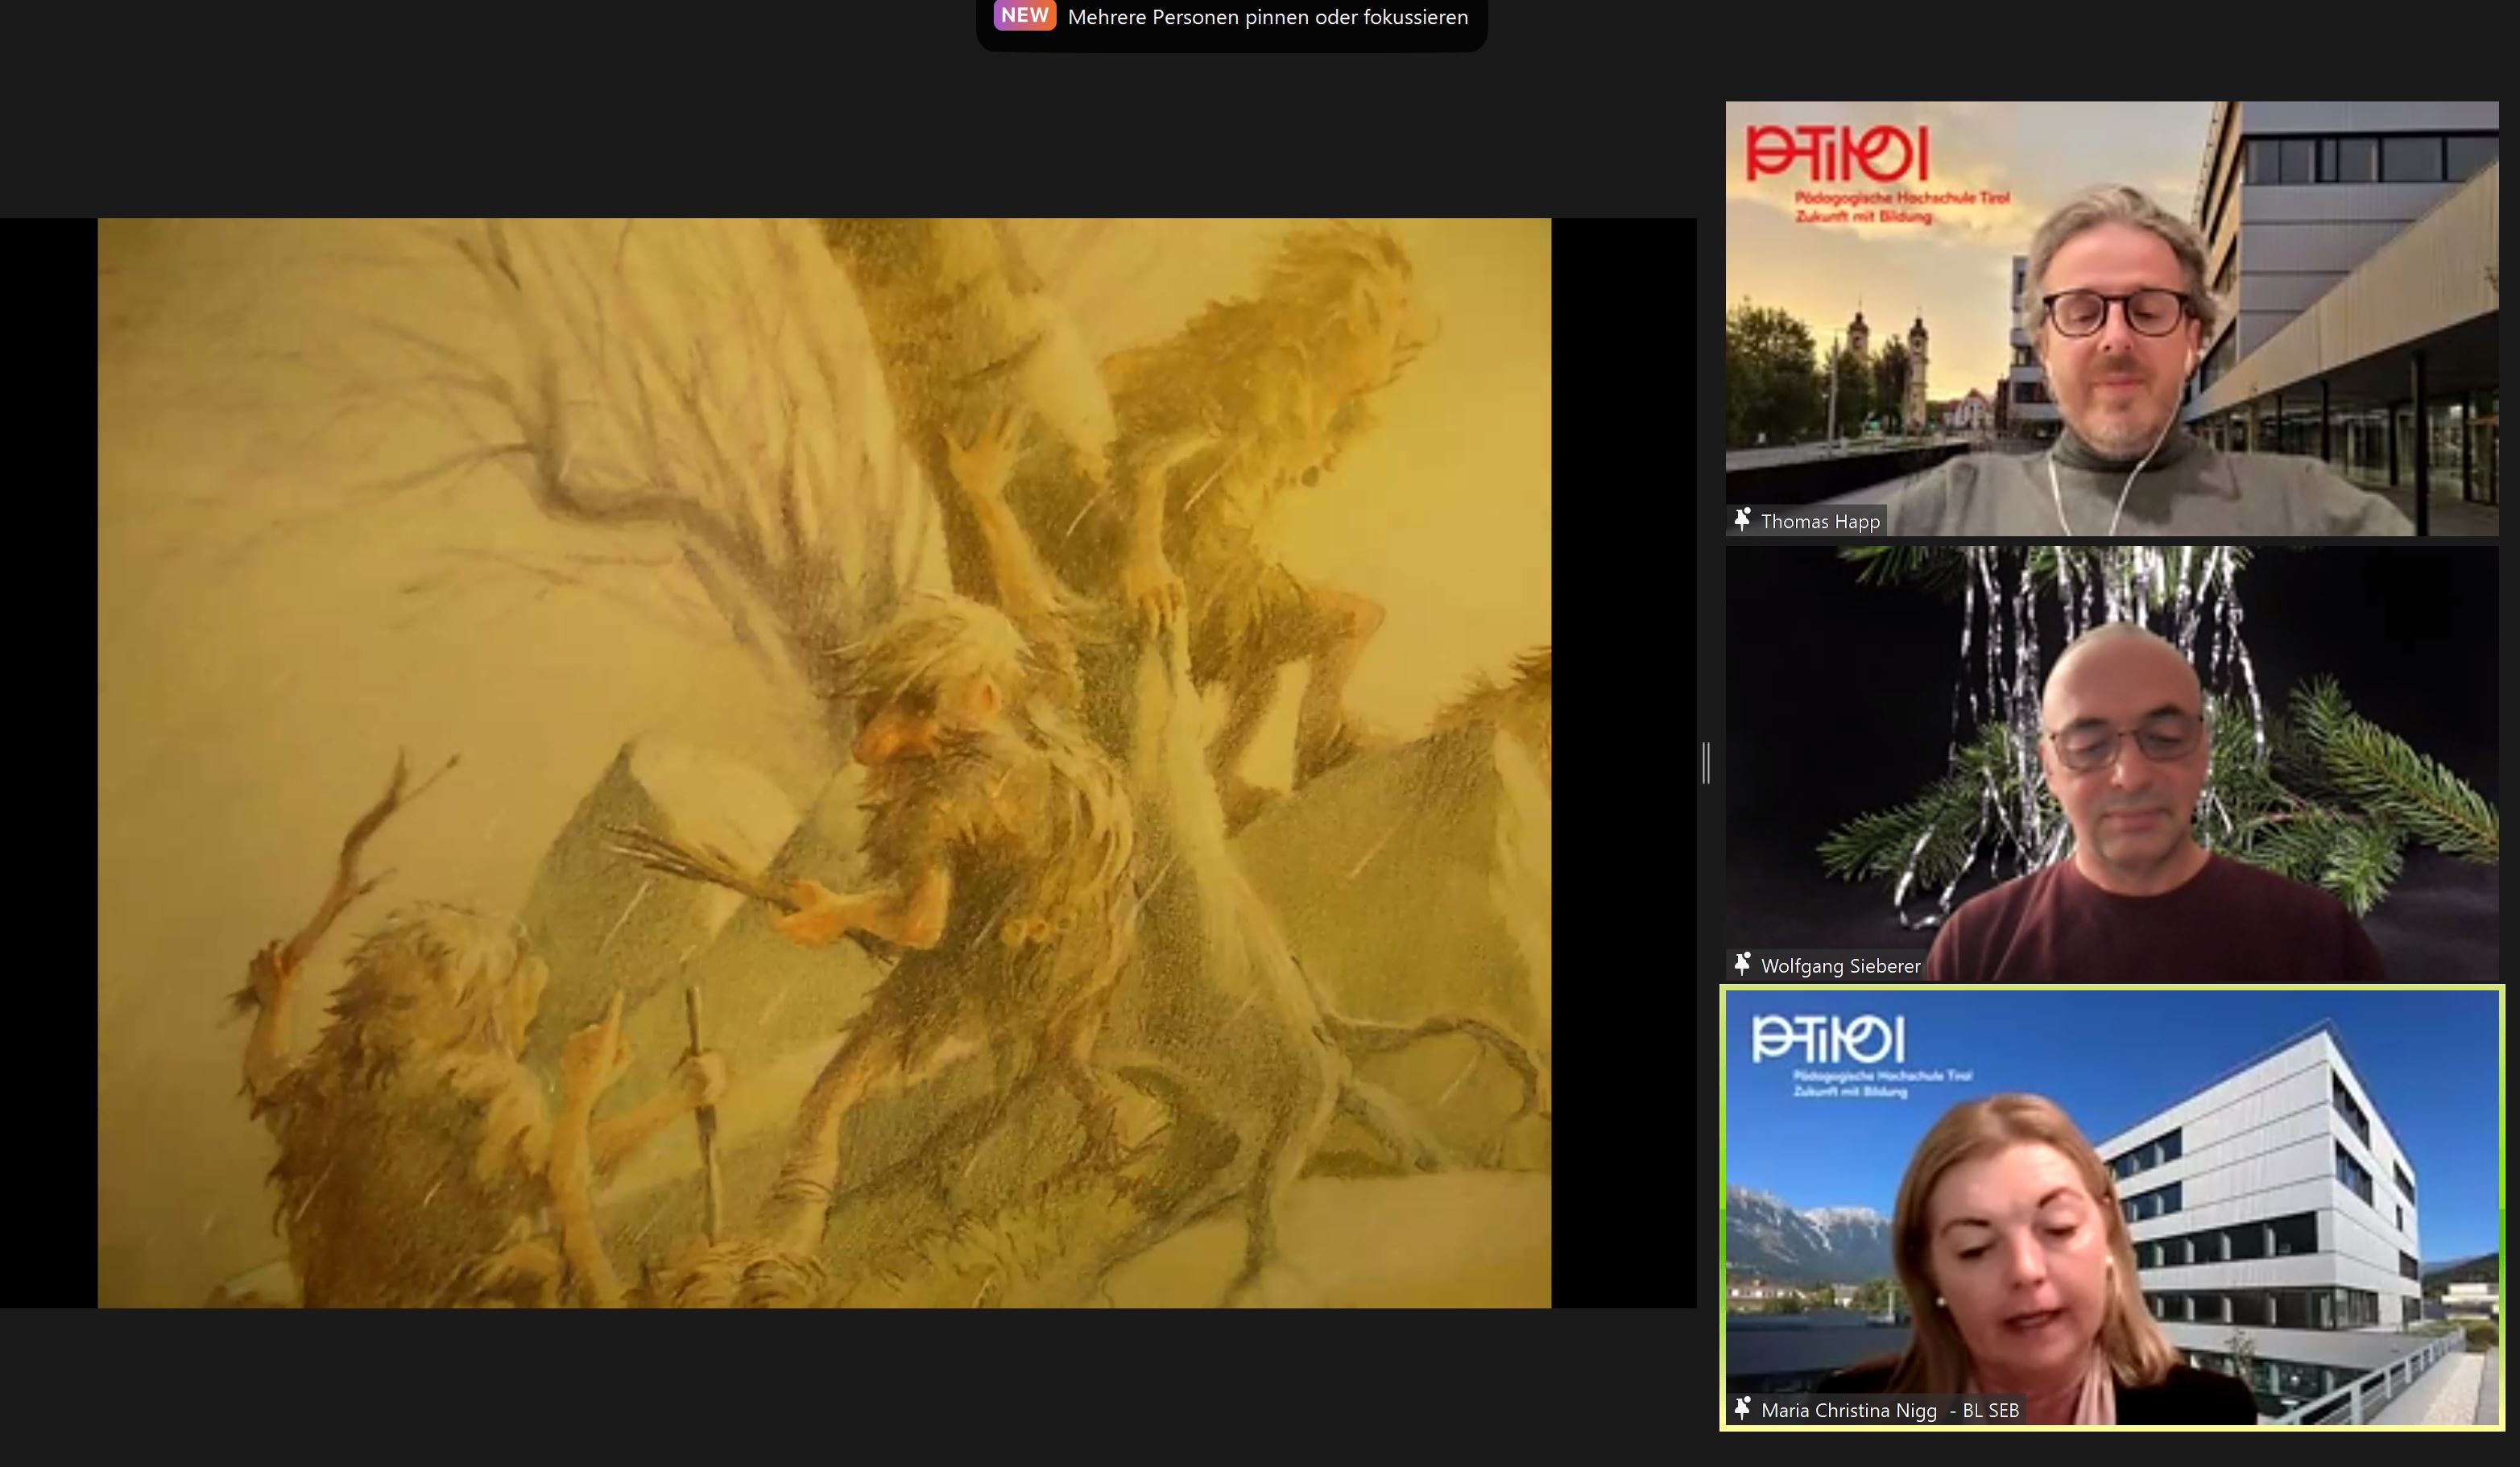The height and width of the screenshot is (1467, 2520).
Task: Click the pin icon beside Thomas Happ
Action: [1742, 520]
